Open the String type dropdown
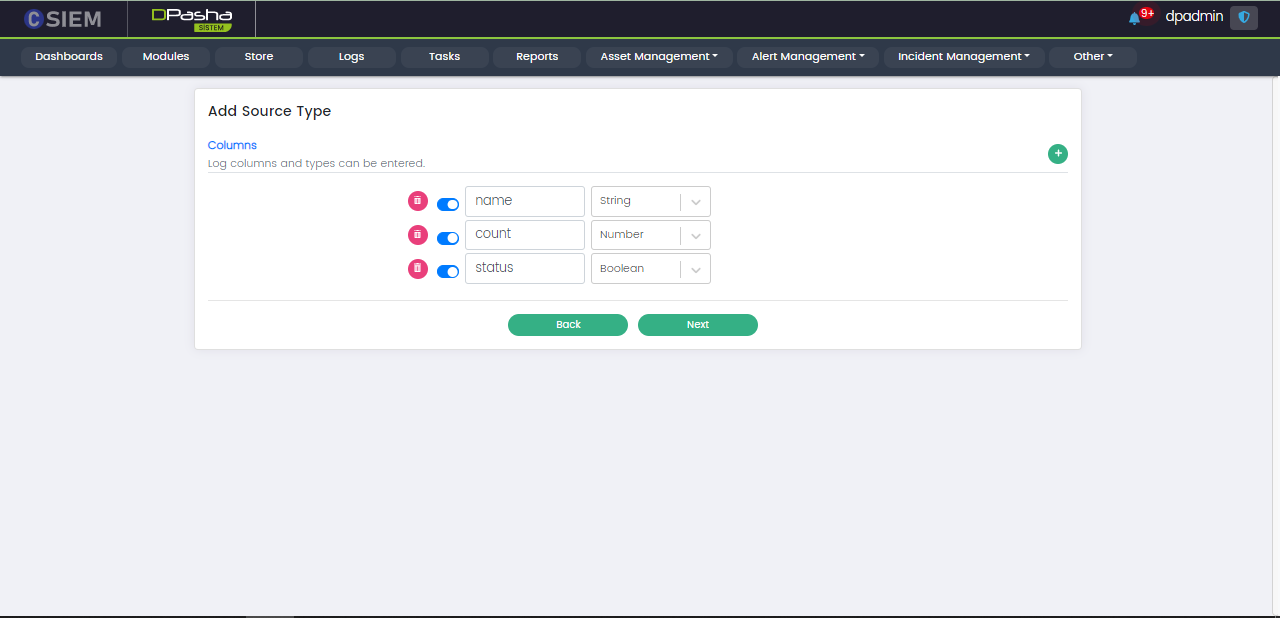This screenshot has height=618, width=1280. pyautogui.click(x=650, y=201)
